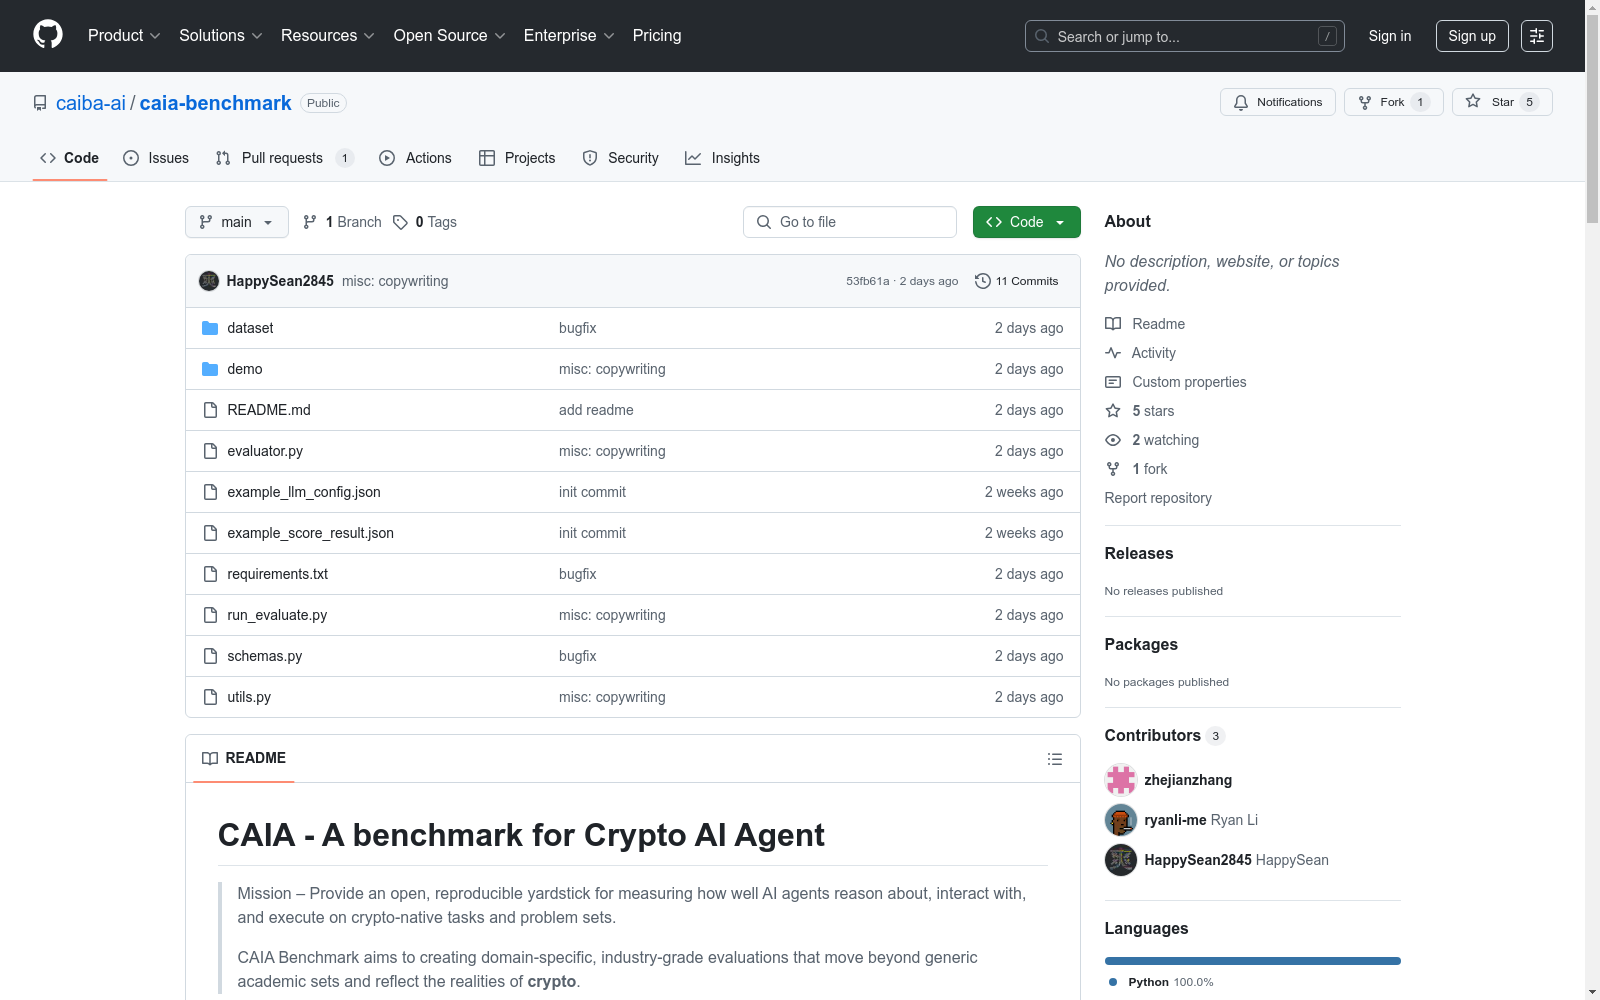The width and height of the screenshot is (1600, 1000).
Task: Open example_llm_config.json file
Action: click(x=304, y=492)
